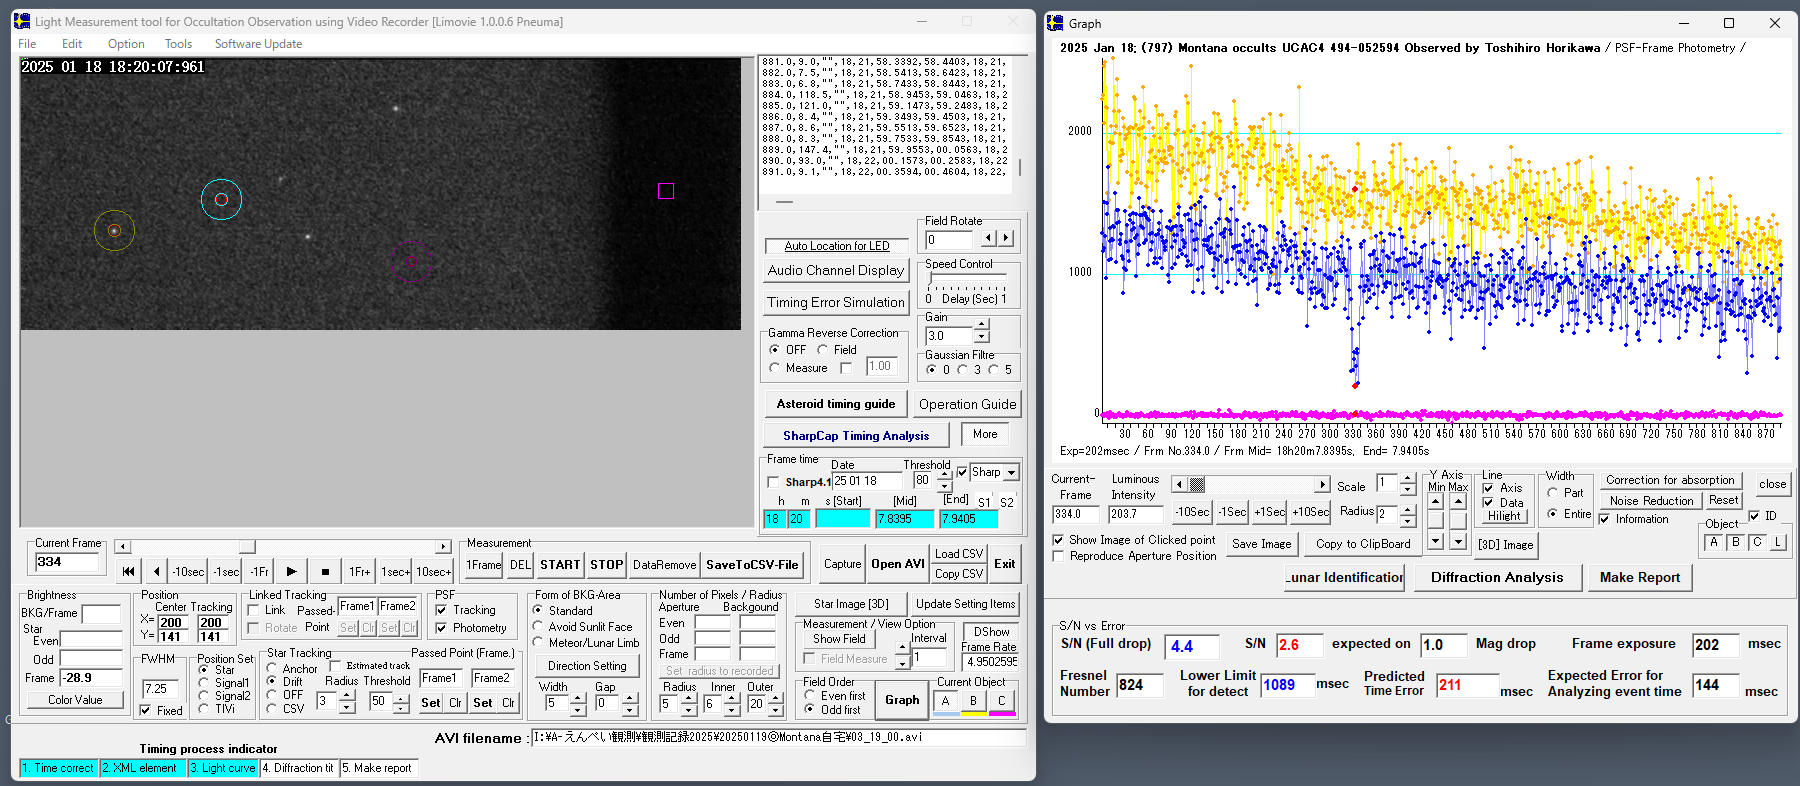Open the Tools menu
This screenshot has height=786, width=1800.
pyautogui.click(x=178, y=44)
